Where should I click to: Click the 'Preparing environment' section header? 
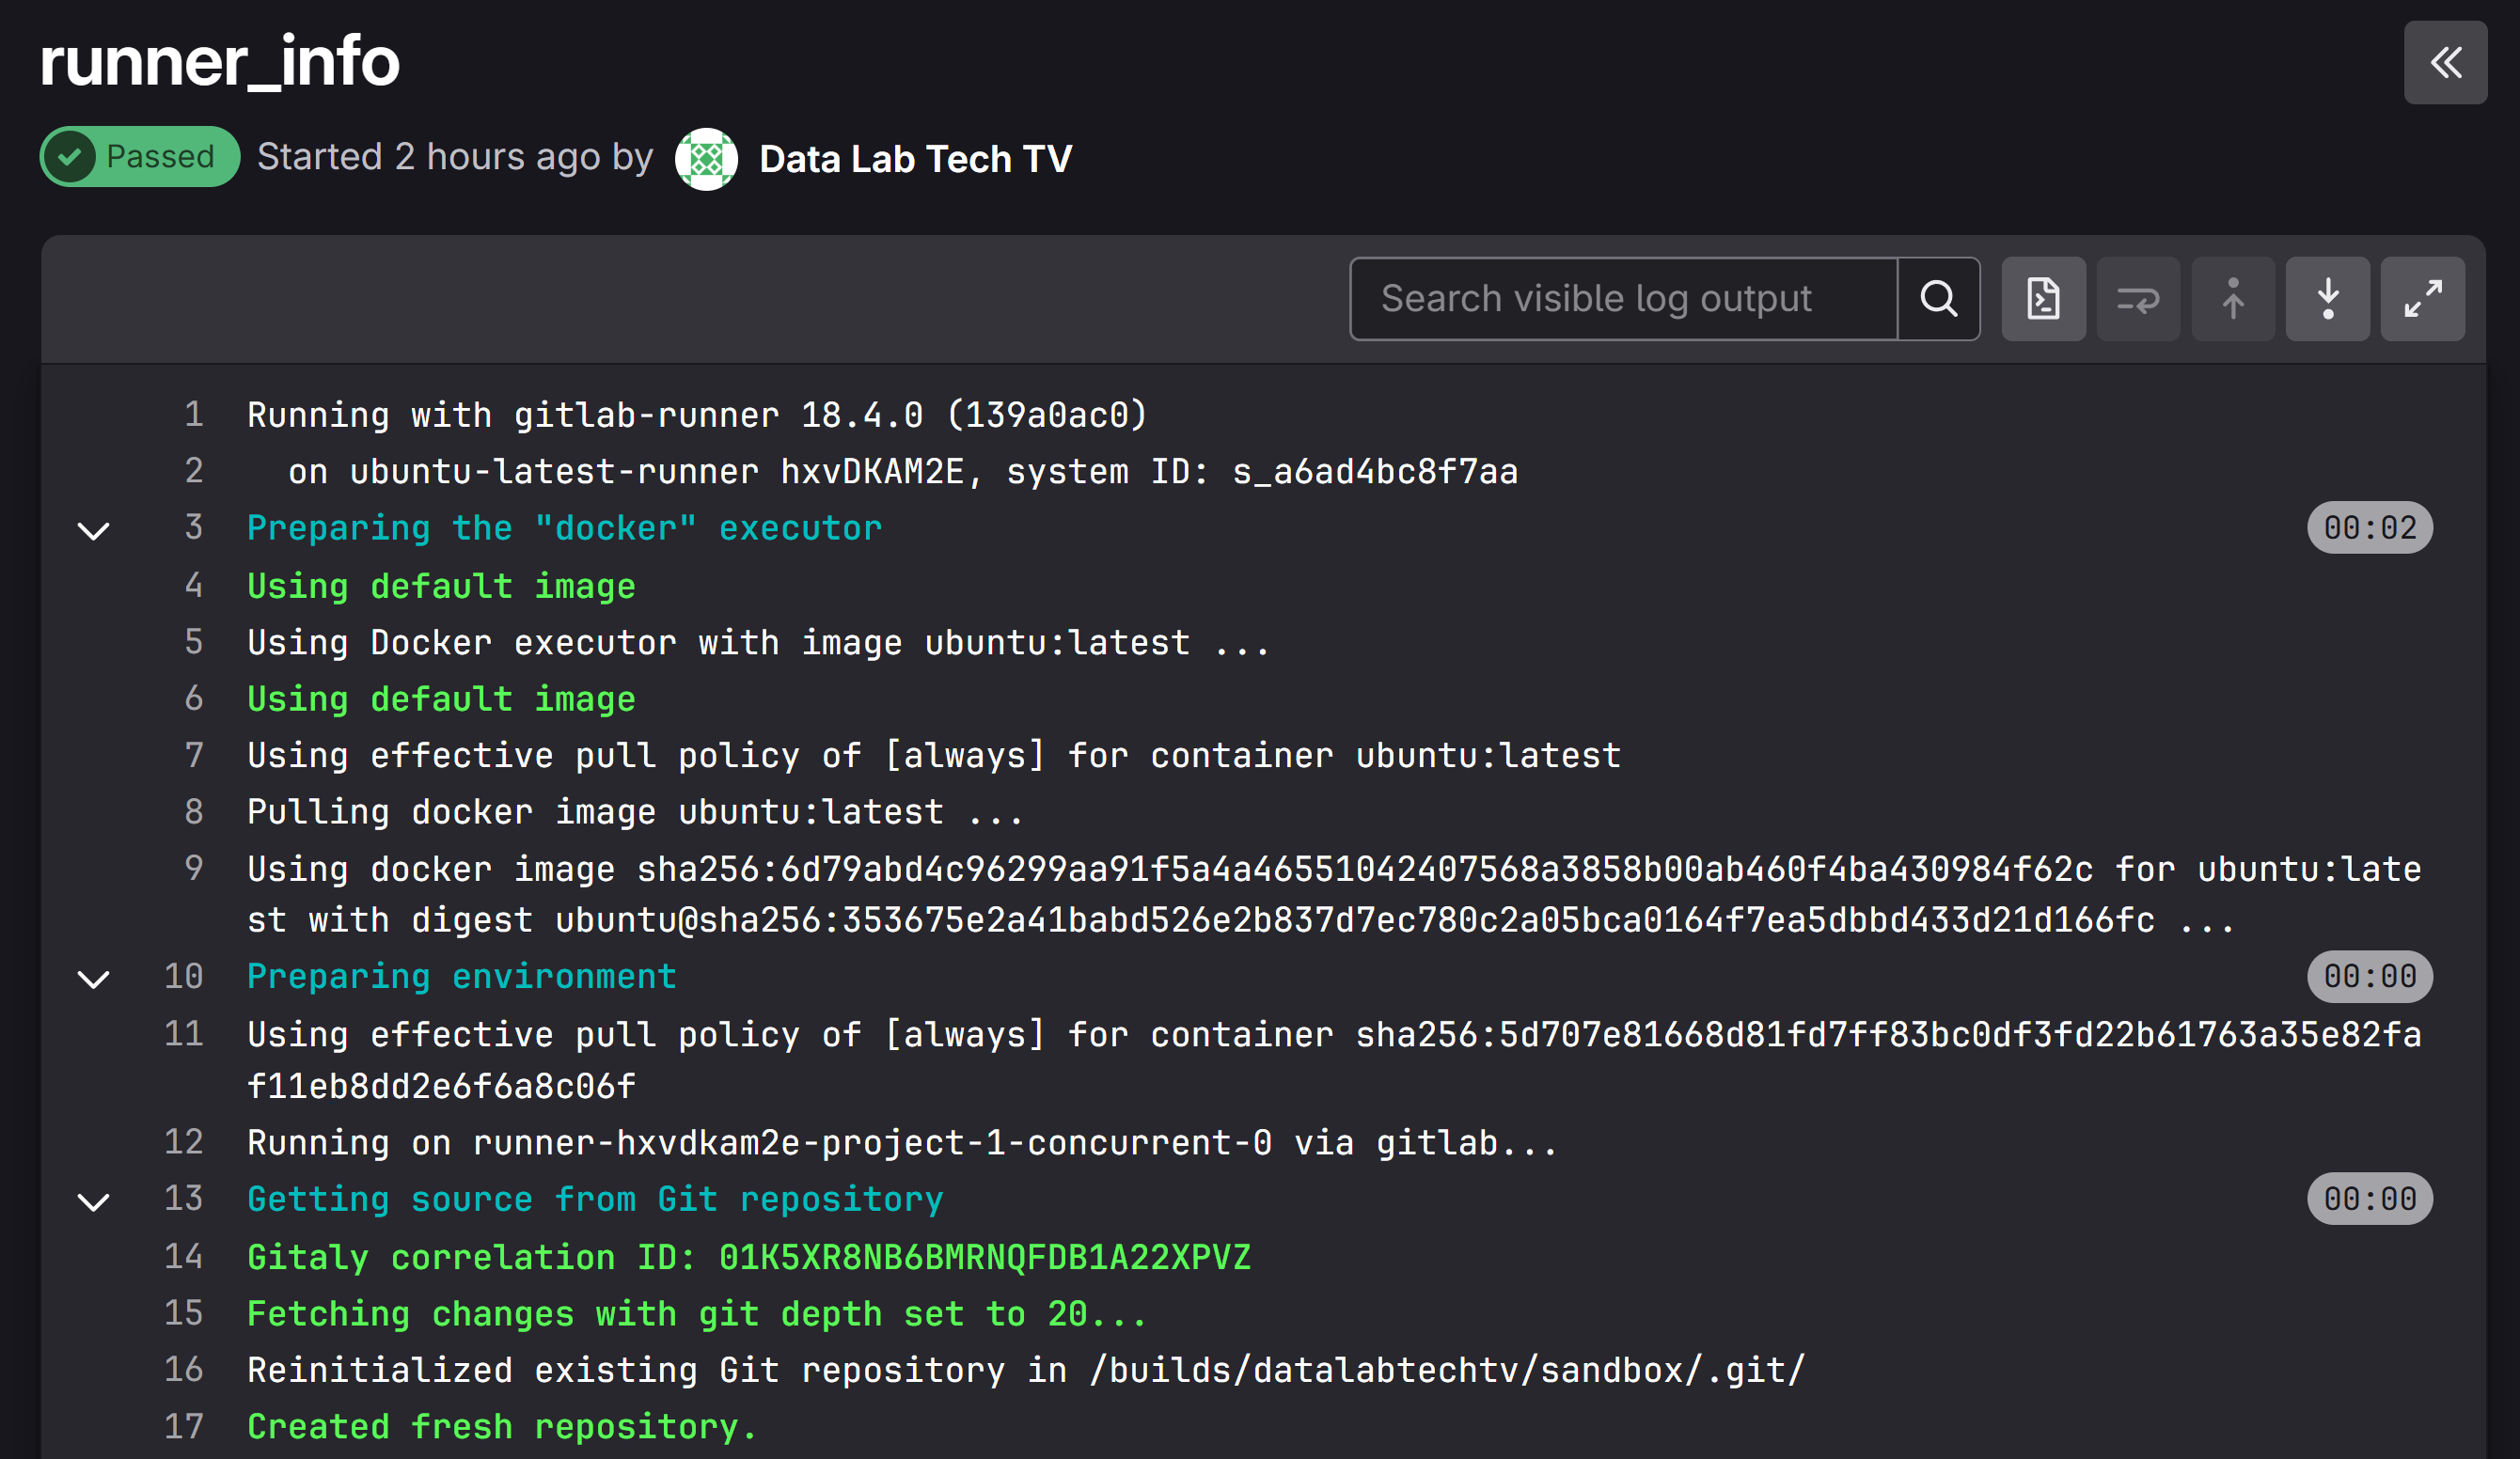click(461, 976)
